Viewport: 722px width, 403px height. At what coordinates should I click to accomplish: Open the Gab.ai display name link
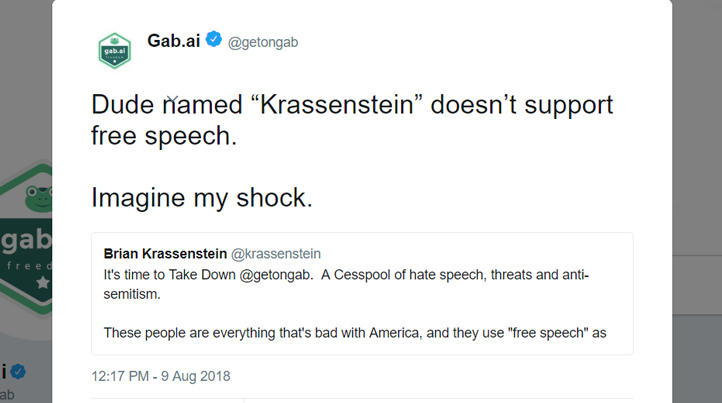[x=174, y=41]
